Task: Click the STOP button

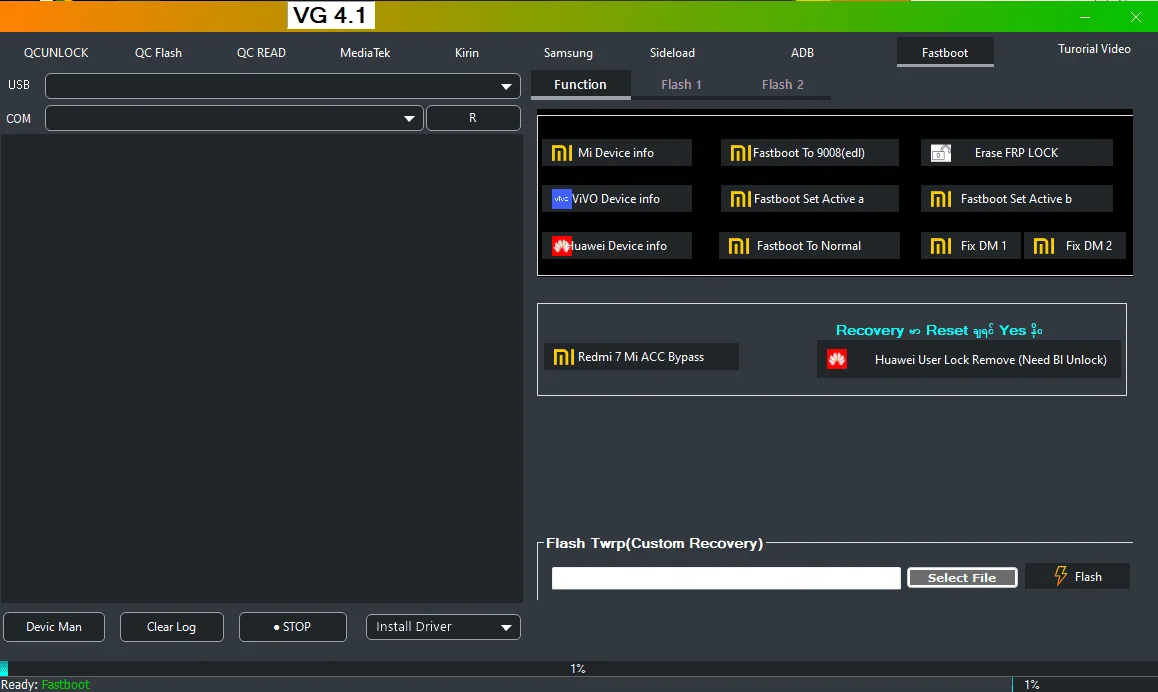Action: coord(292,627)
